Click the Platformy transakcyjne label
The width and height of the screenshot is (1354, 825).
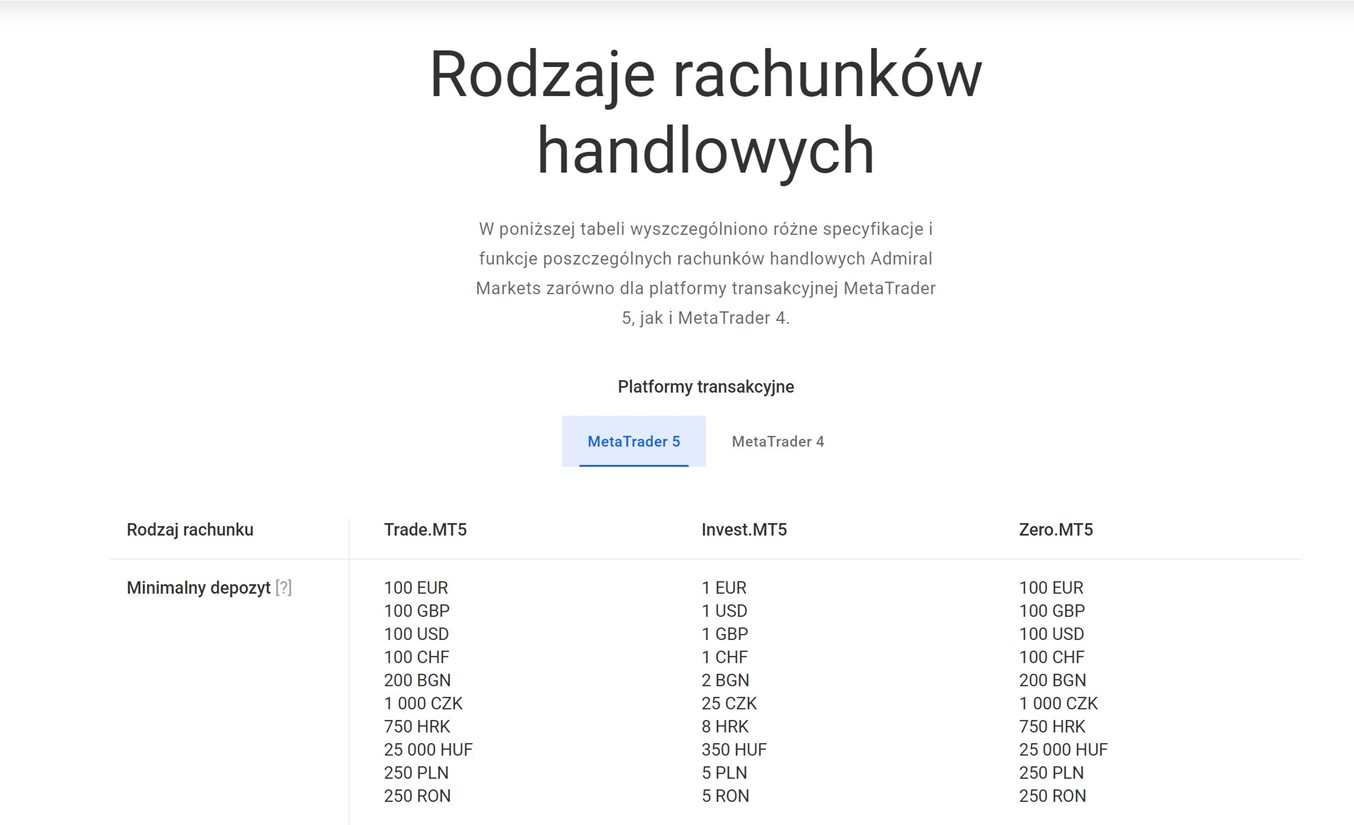coord(706,387)
